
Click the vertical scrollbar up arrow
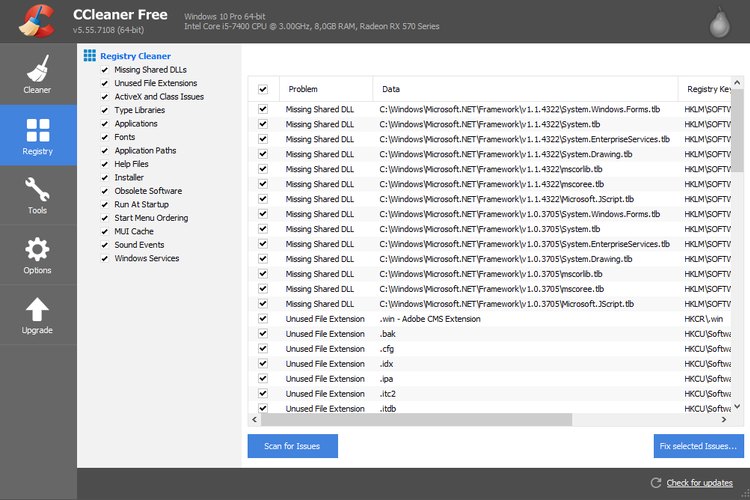(738, 83)
